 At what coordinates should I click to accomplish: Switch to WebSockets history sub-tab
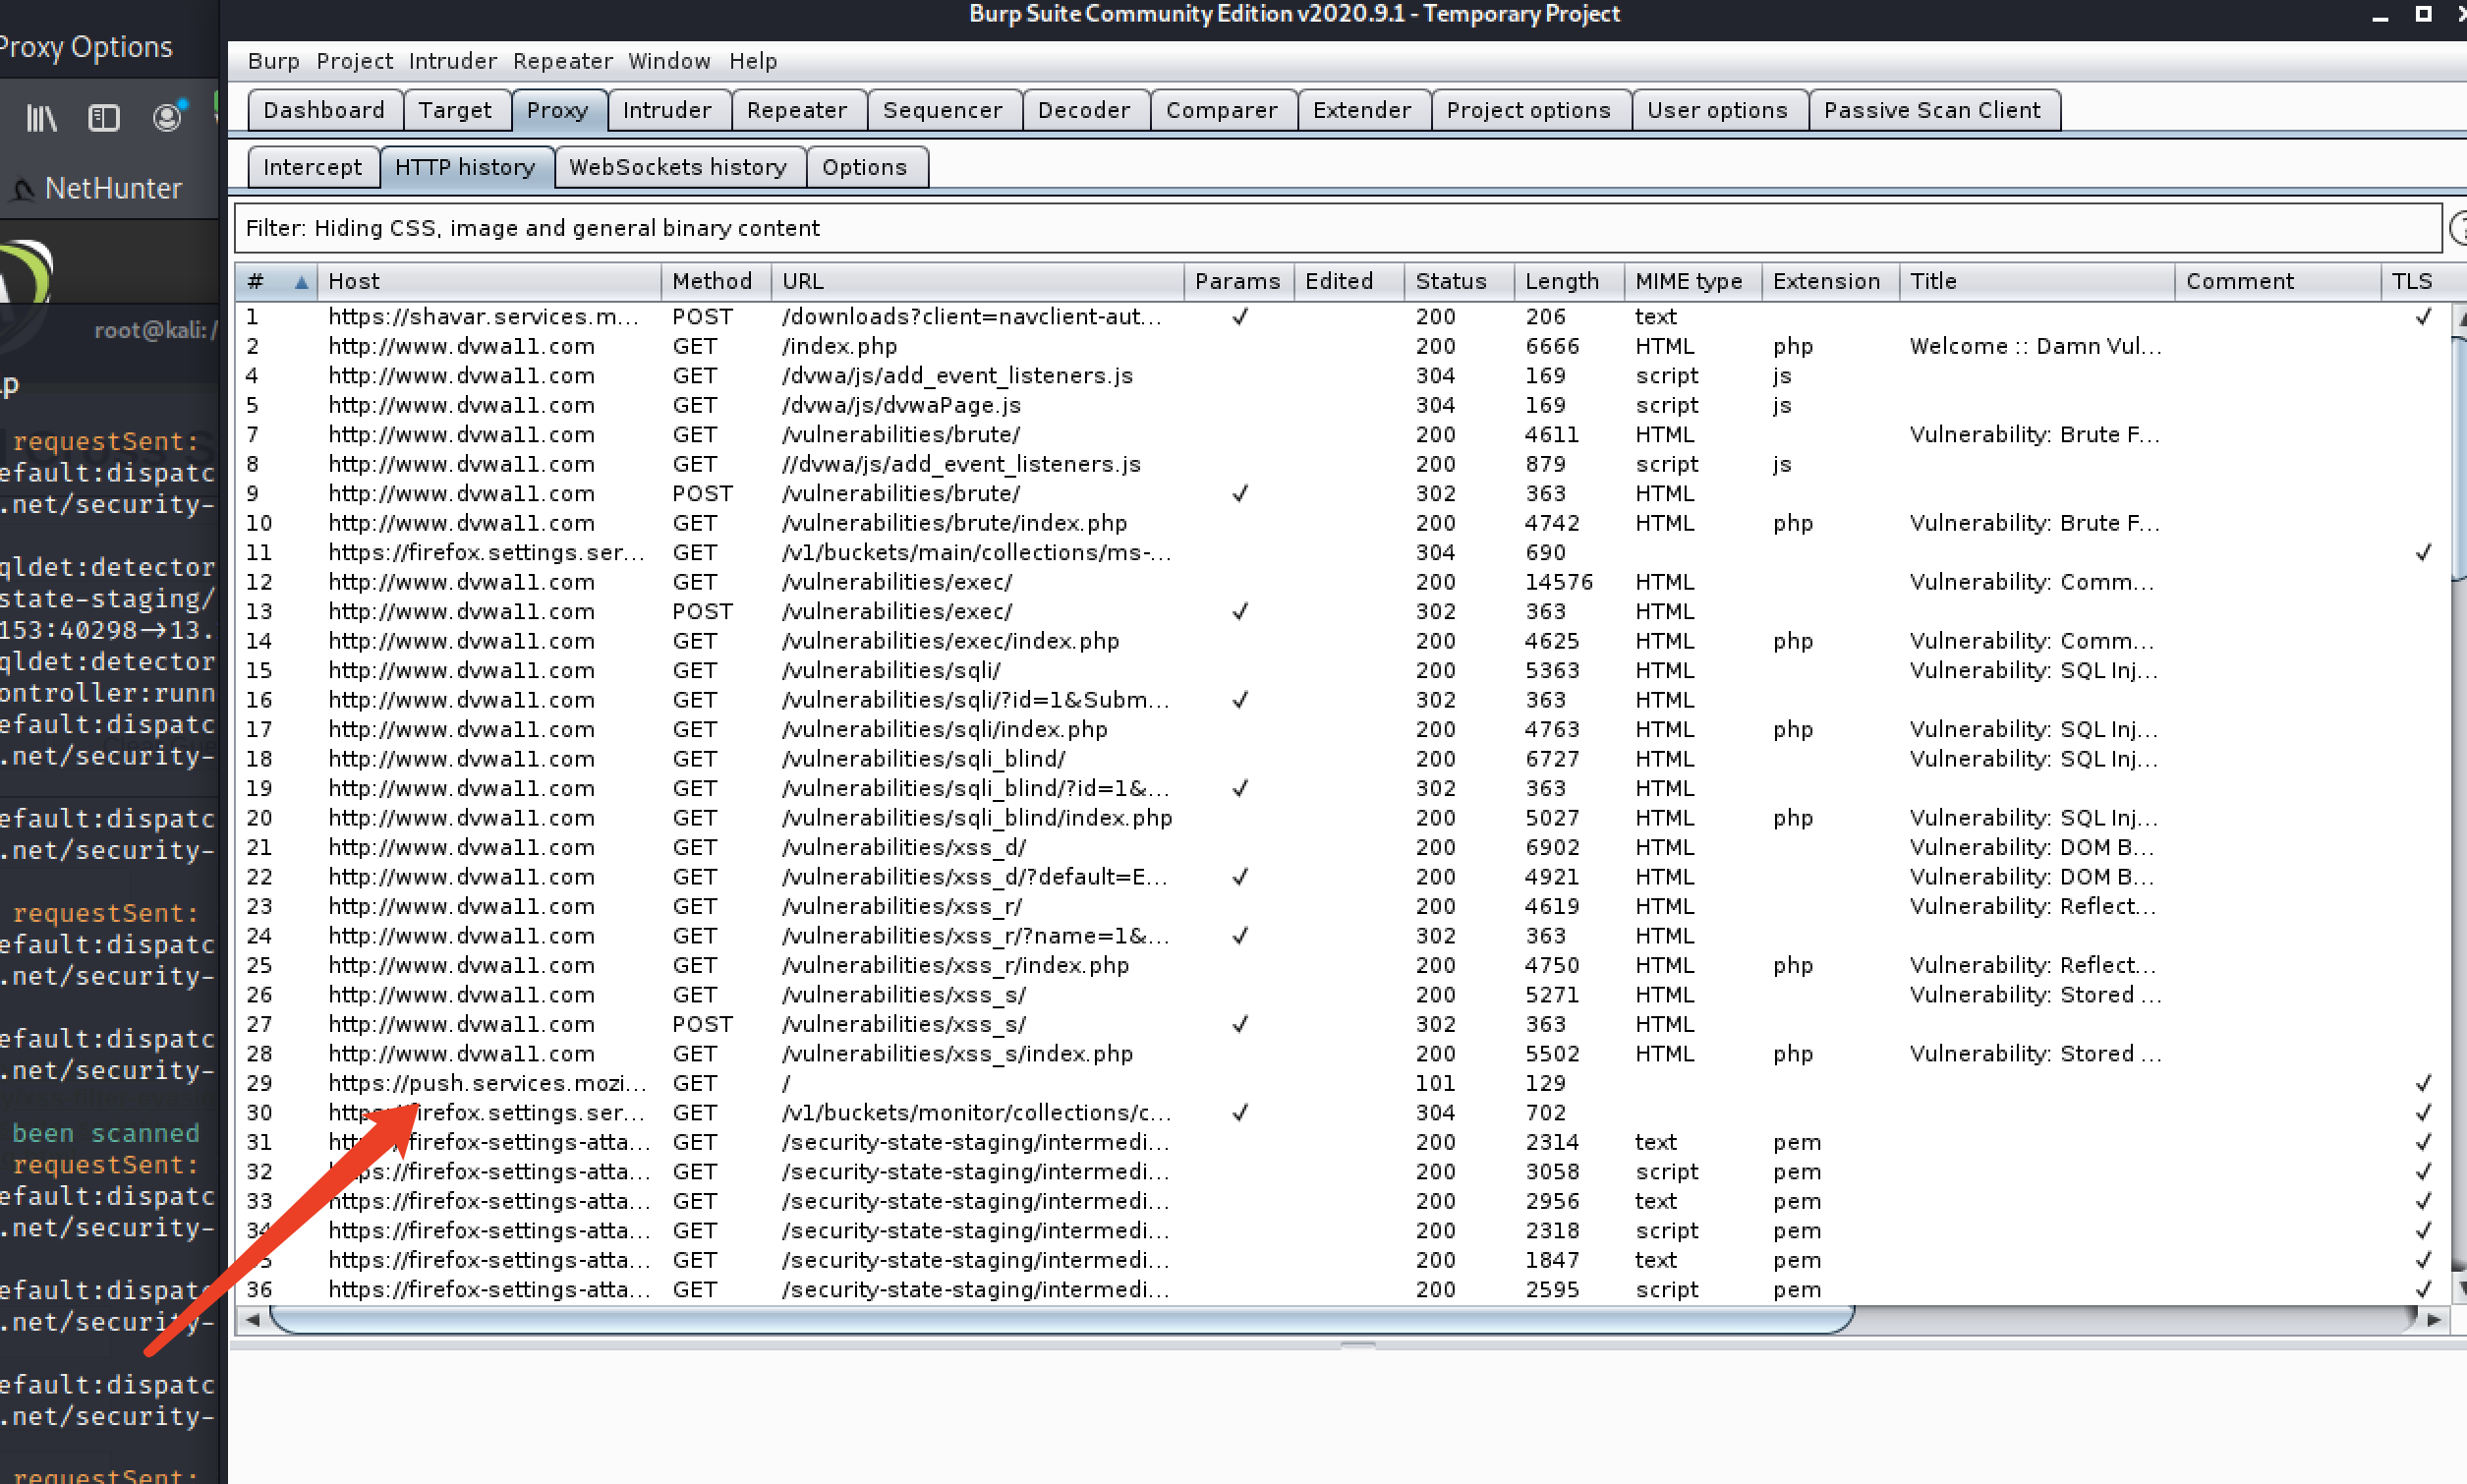click(x=677, y=167)
